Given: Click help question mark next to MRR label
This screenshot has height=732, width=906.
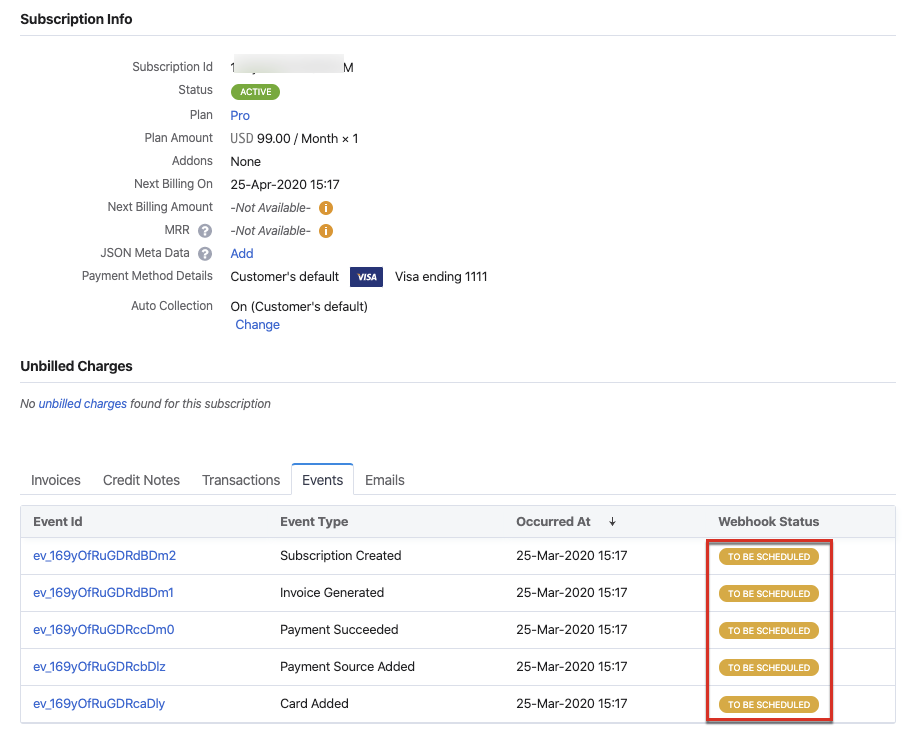Looking at the screenshot, I should (205, 231).
